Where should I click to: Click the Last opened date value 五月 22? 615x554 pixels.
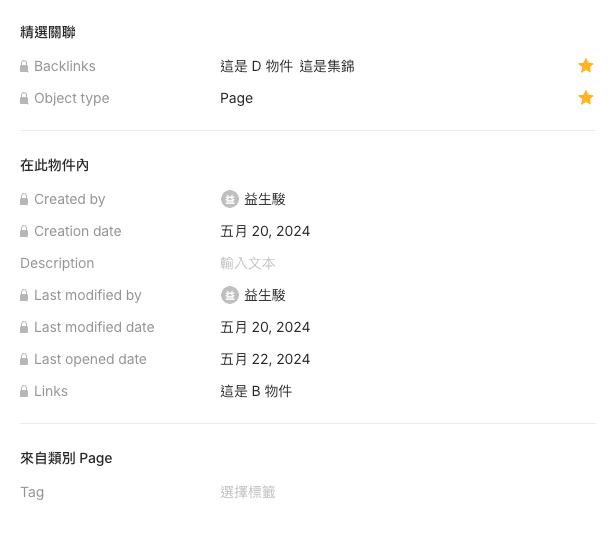(265, 359)
